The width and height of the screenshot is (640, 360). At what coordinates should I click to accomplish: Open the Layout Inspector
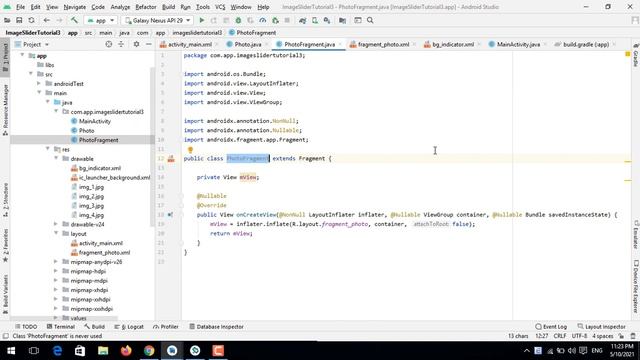601,327
